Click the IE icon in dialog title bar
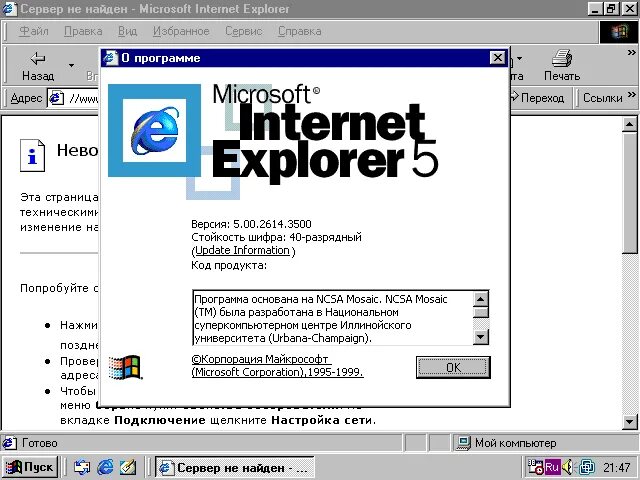Viewport: 640px width, 480px height. point(110,58)
